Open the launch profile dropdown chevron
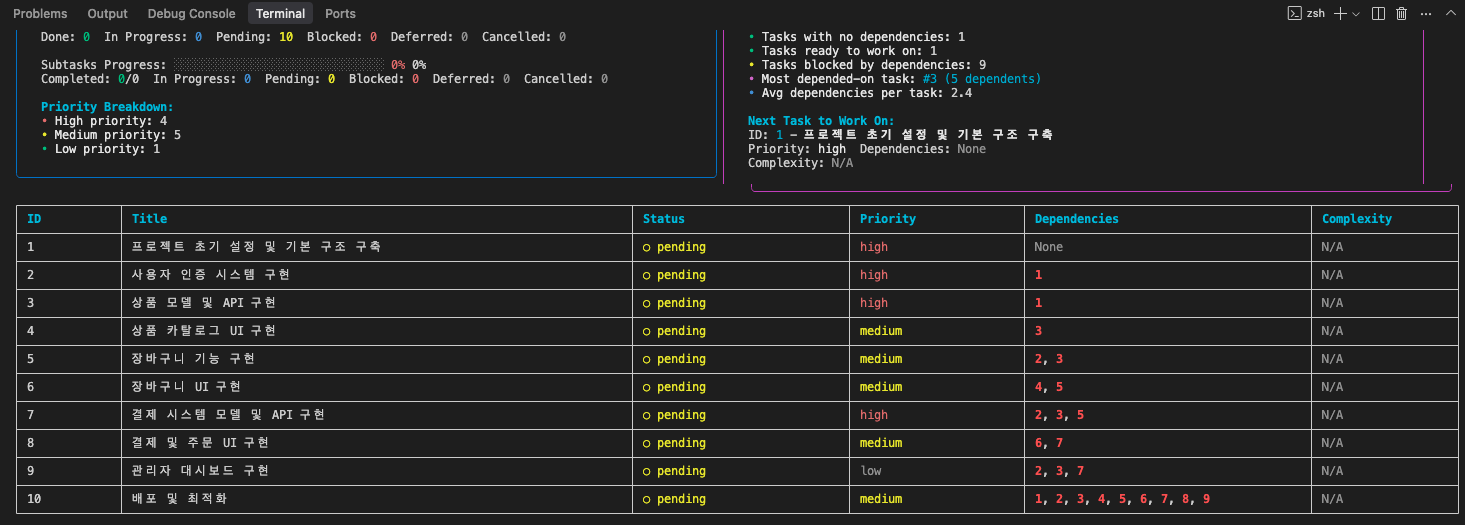The height and width of the screenshot is (525, 1465). [x=1356, y=13]
